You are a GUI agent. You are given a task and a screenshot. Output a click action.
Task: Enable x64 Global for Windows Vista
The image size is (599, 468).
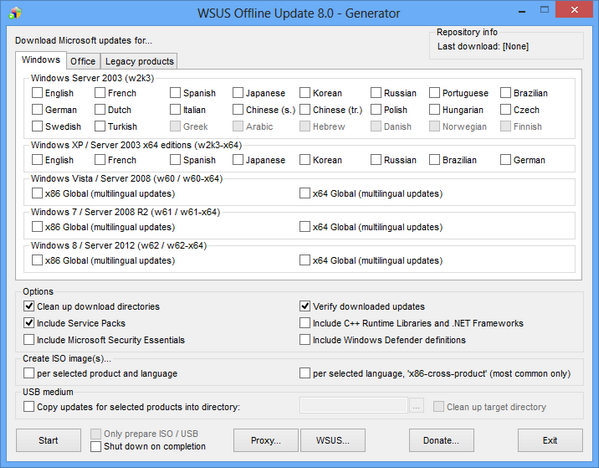coord(304,193)
